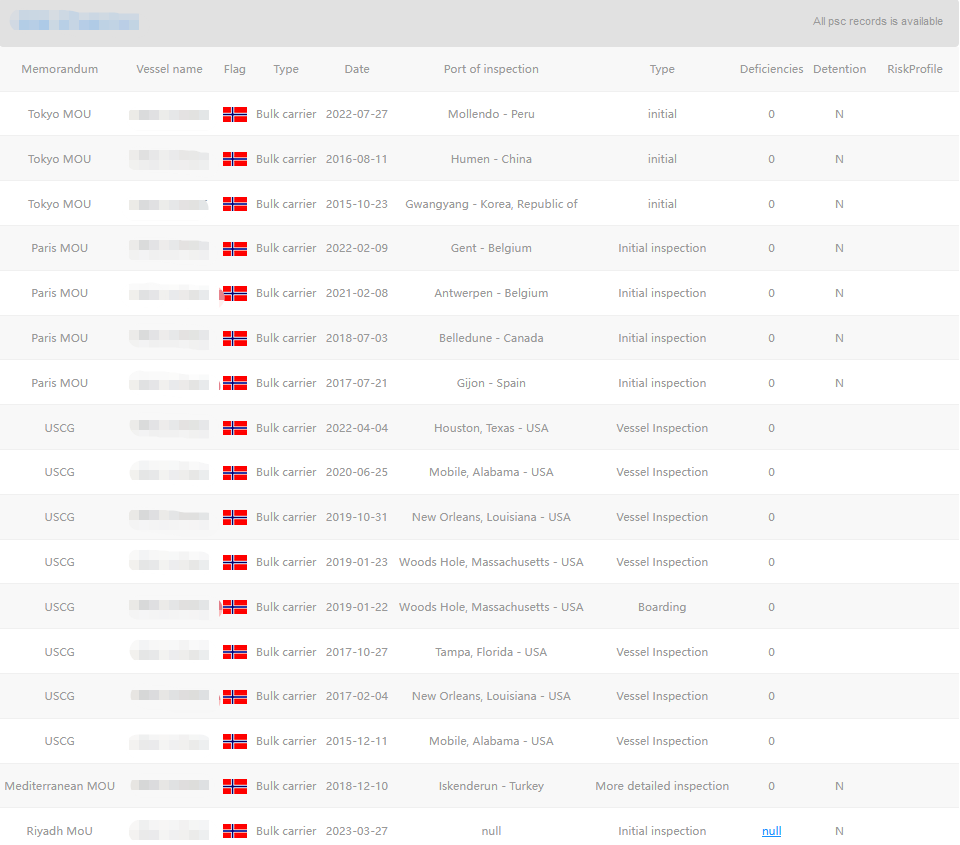Click the date 2017-07-21
This screenshot has width=960, height=845.
(357, 383)
